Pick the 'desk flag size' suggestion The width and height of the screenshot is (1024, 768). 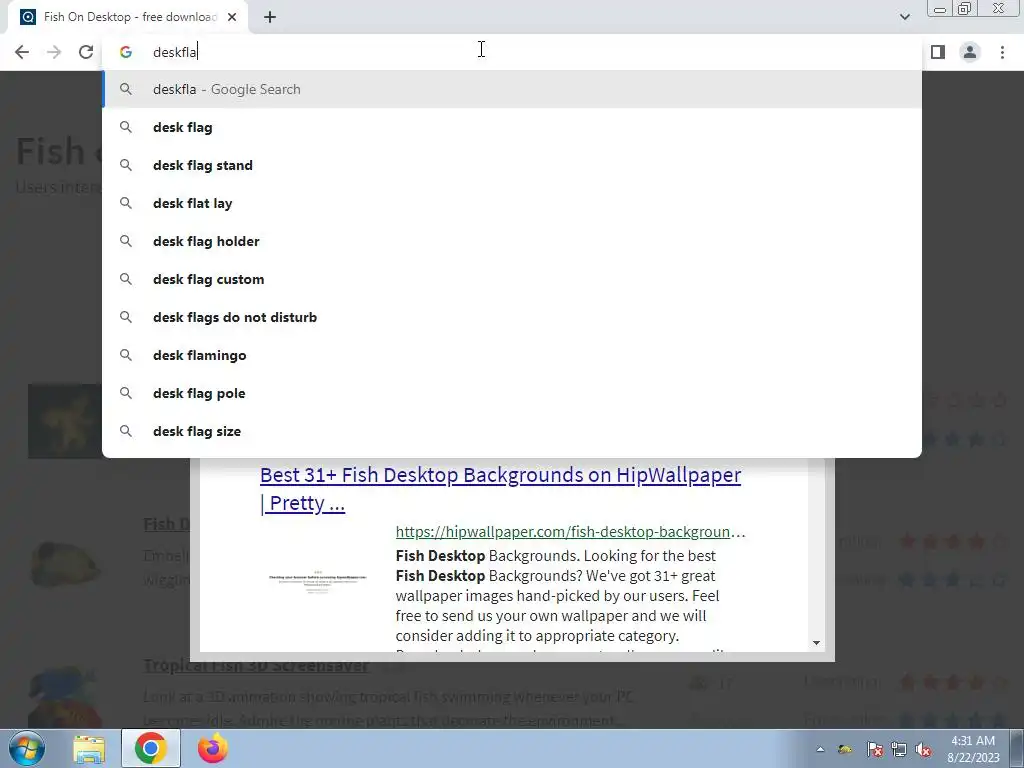point(512,431)
